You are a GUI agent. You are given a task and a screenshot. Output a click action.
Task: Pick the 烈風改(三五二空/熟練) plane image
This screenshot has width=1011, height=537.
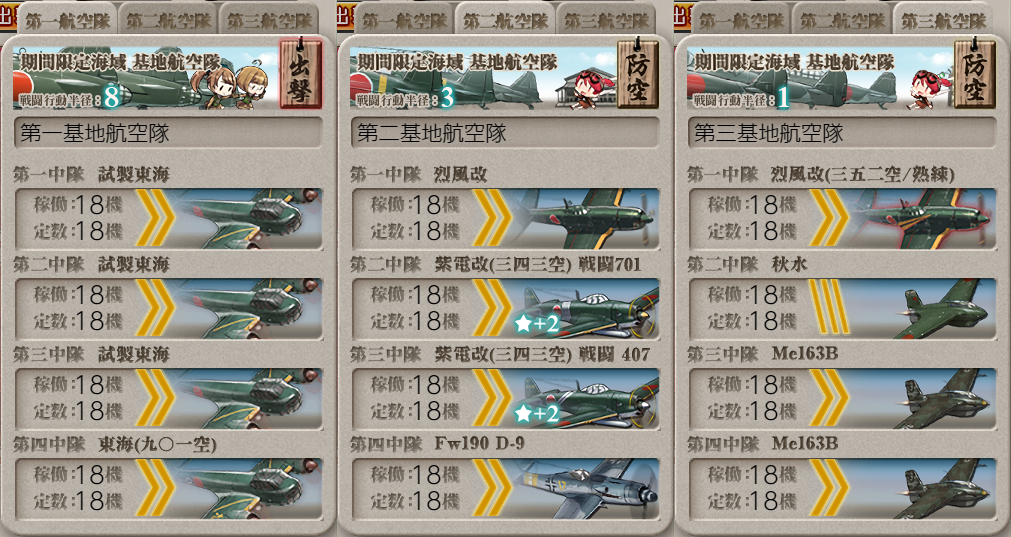tap(922, 218)
